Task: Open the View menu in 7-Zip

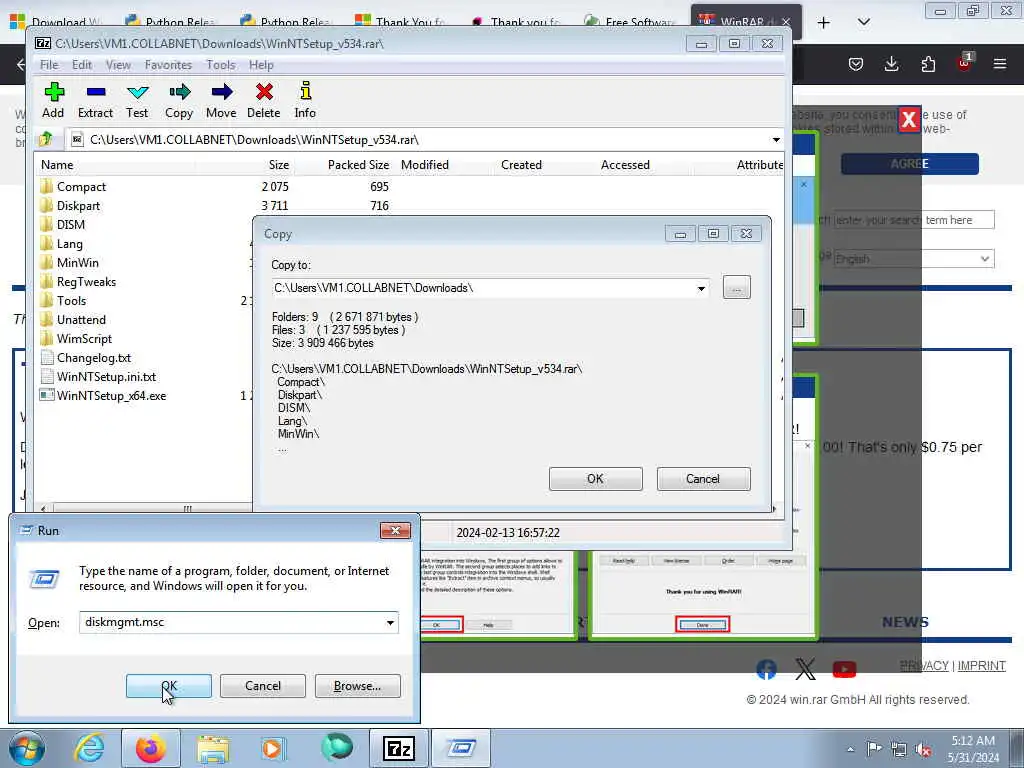Action: tap(118, 65)
